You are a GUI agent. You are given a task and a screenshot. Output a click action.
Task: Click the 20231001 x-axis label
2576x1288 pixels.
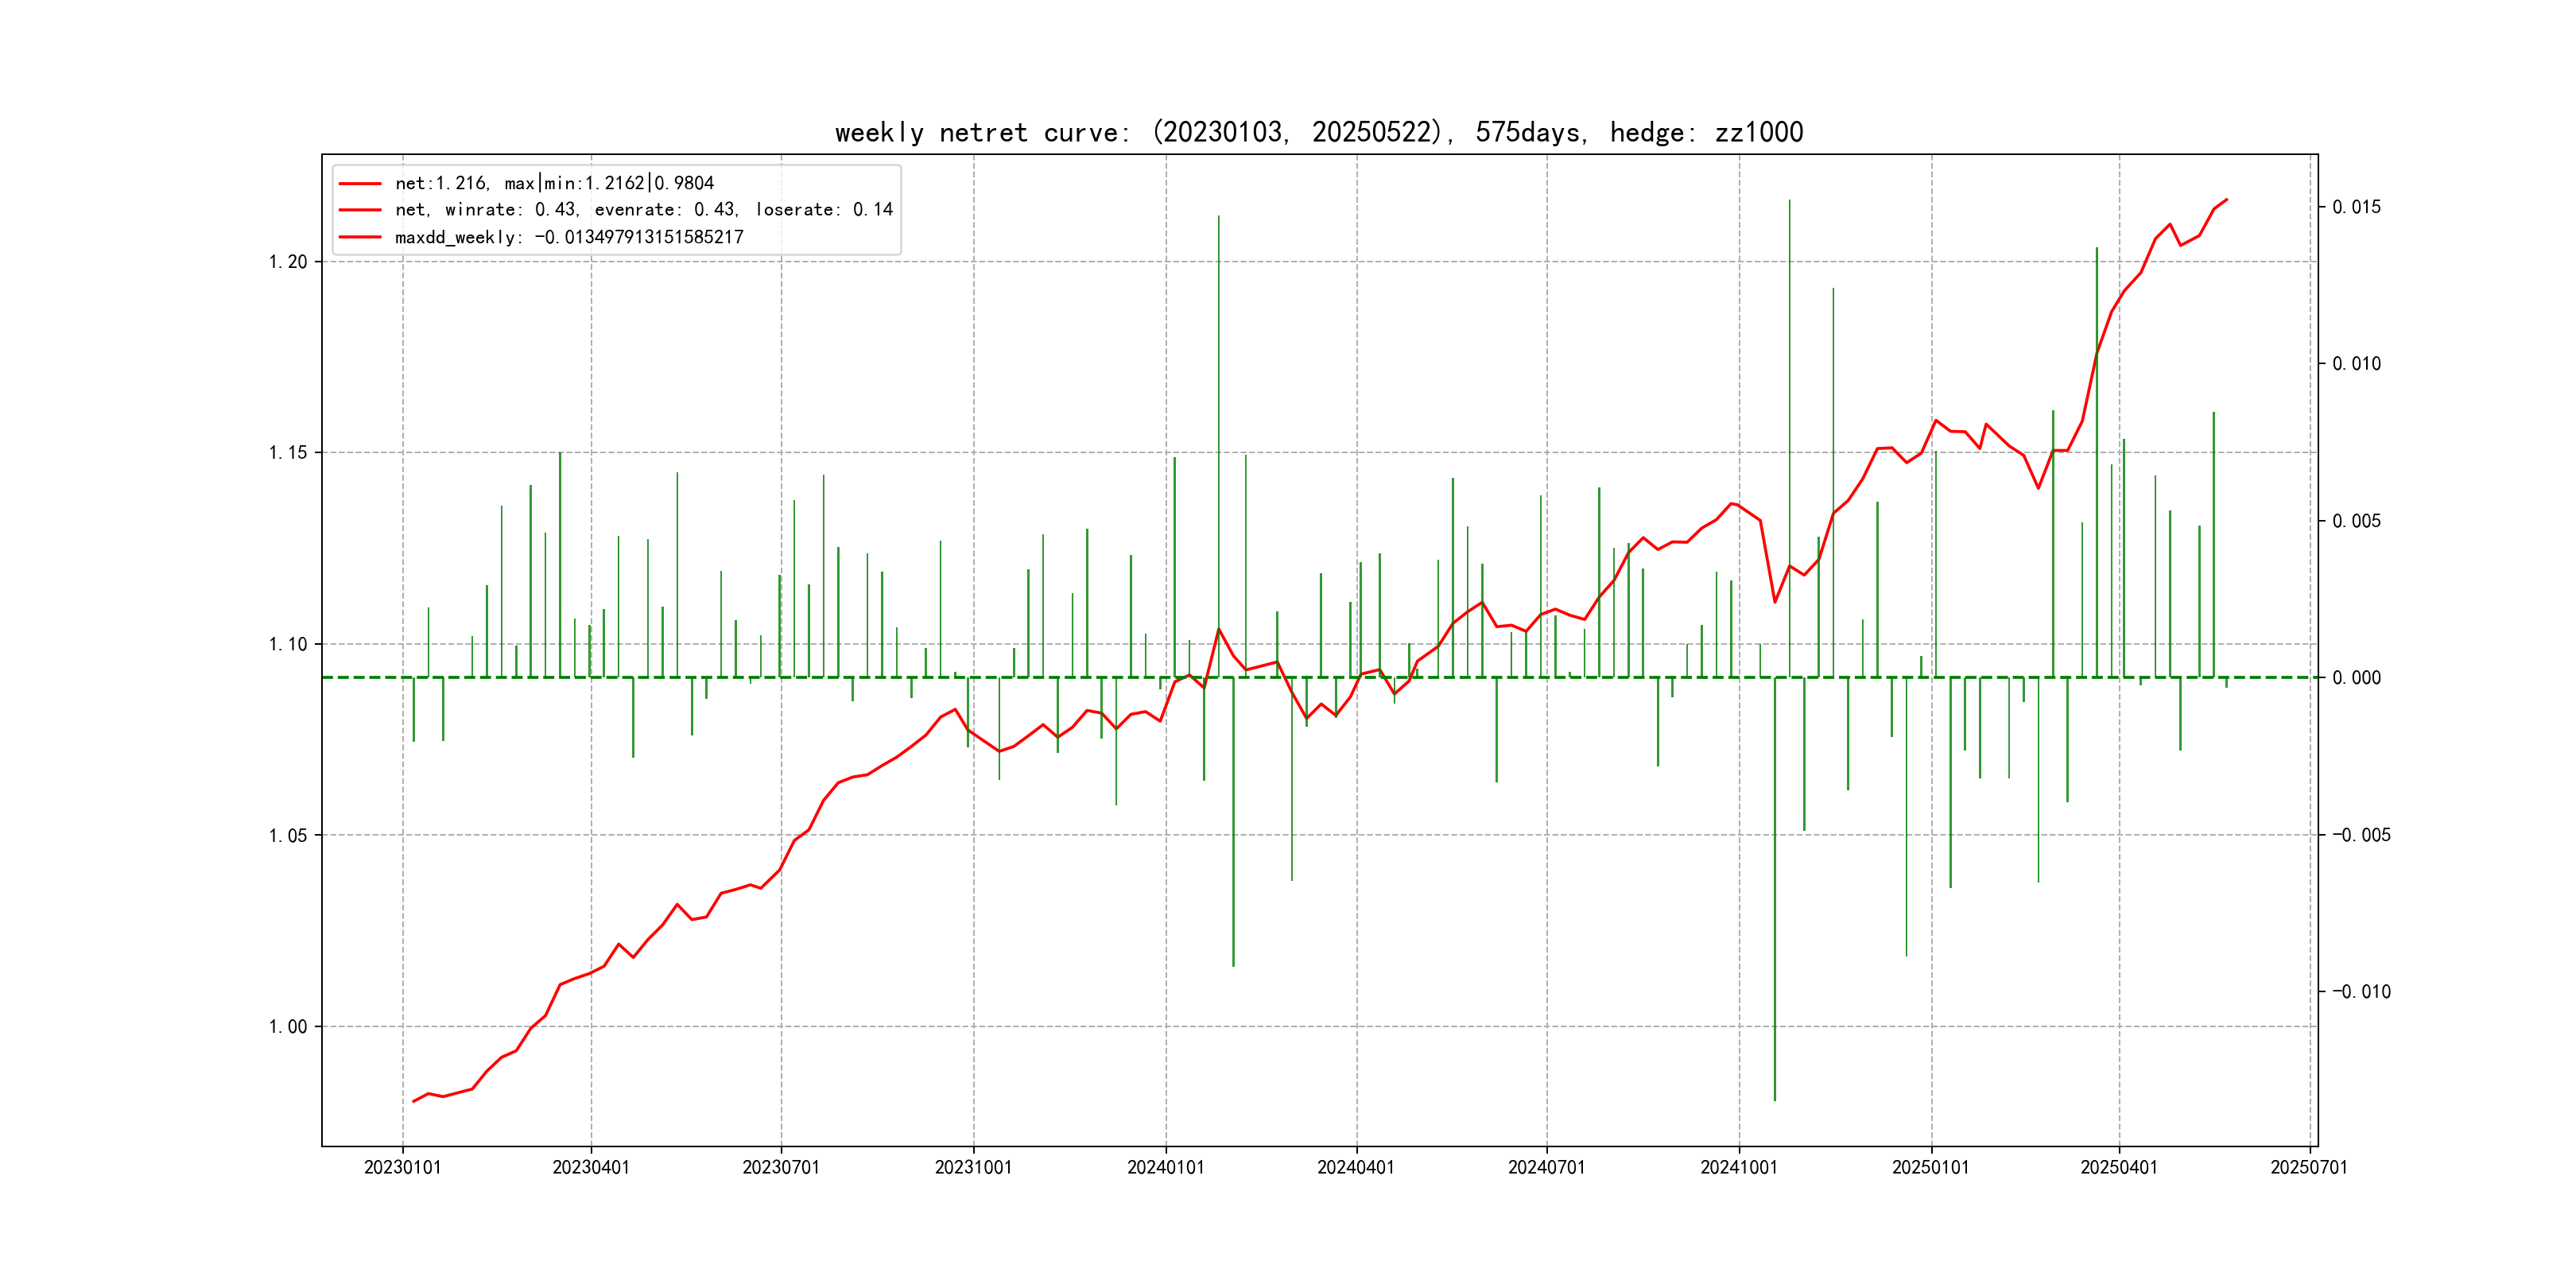click(x=973, y=1167)
